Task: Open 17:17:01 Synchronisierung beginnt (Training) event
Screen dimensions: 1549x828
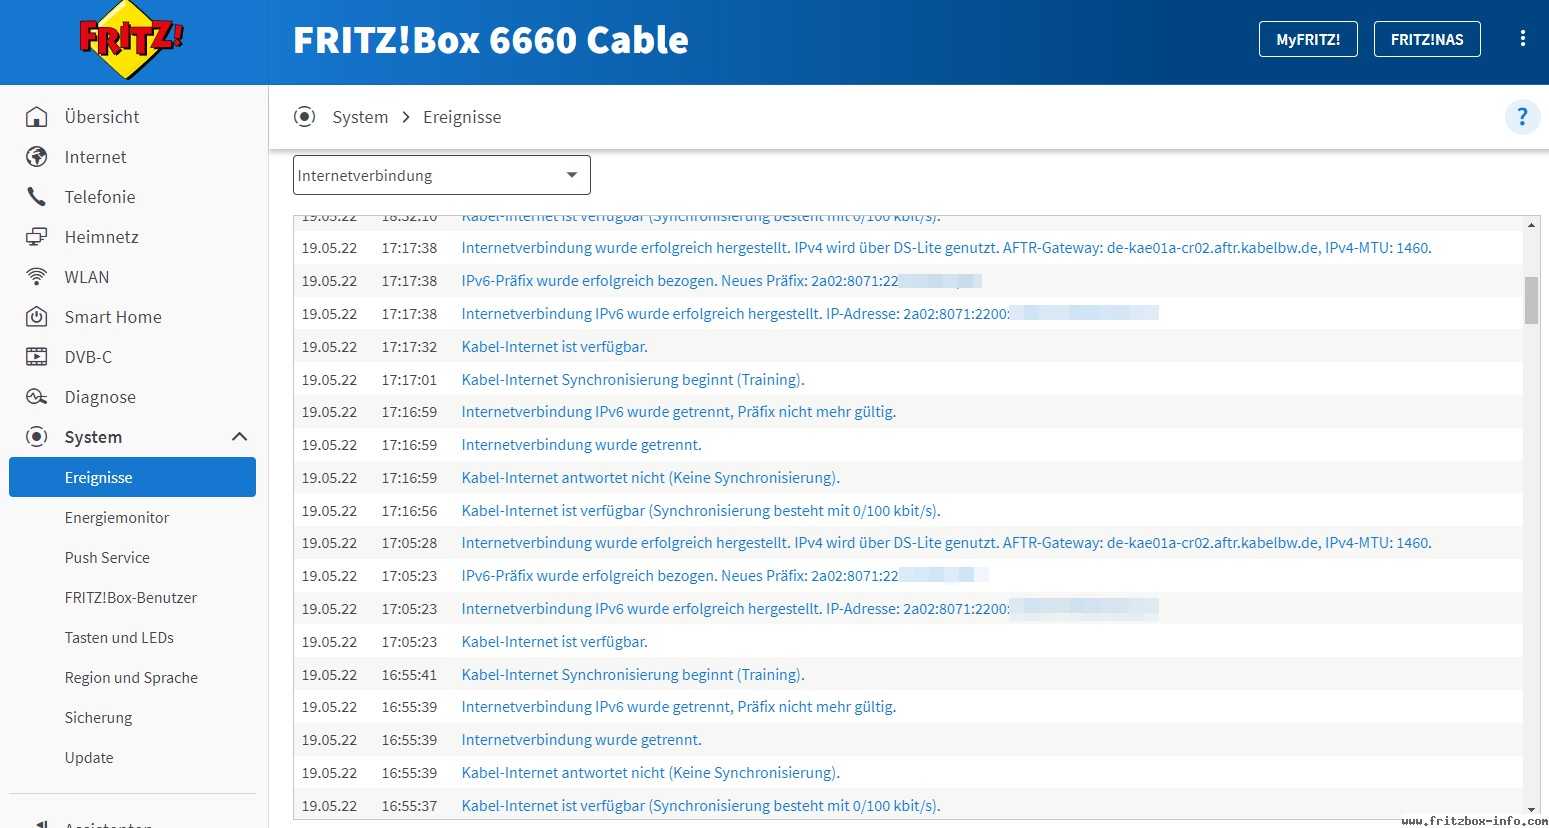Action: (x=633, y=380)
